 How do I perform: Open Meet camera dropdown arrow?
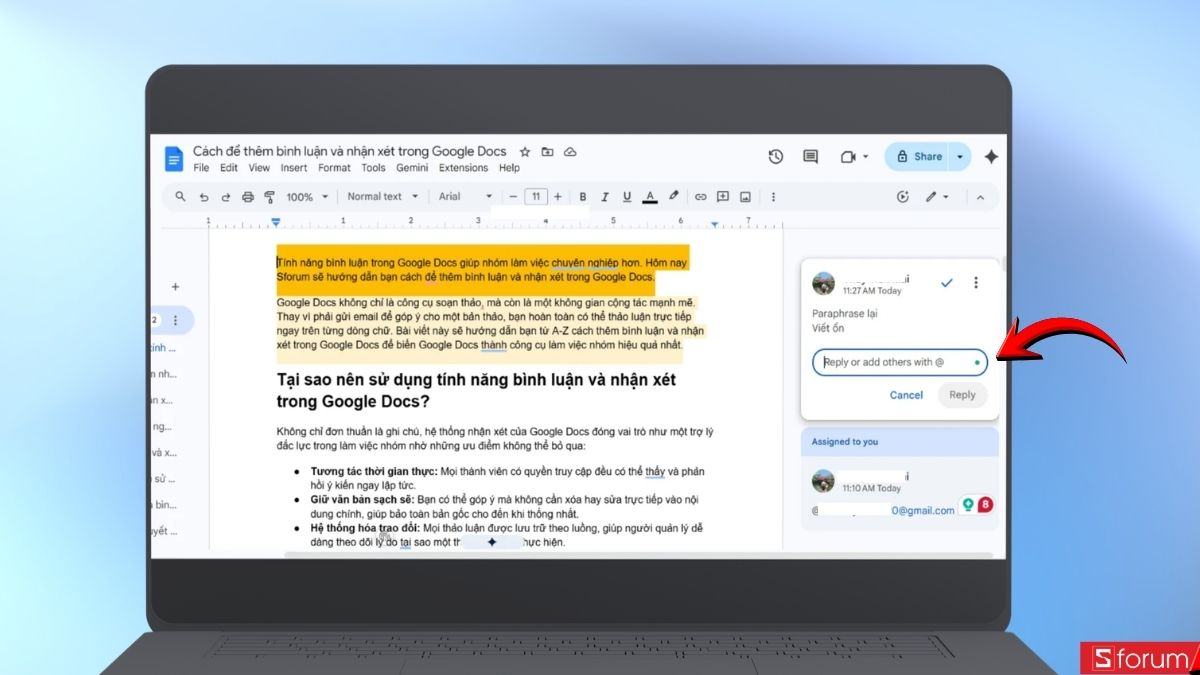point(866,157)
